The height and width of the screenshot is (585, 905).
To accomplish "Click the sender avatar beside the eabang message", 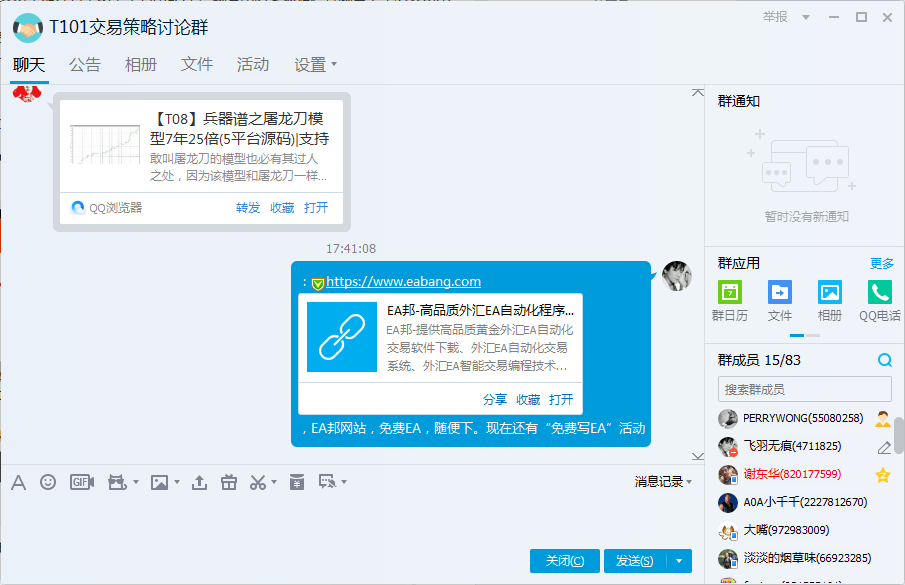I will click(x=676, y=276).
